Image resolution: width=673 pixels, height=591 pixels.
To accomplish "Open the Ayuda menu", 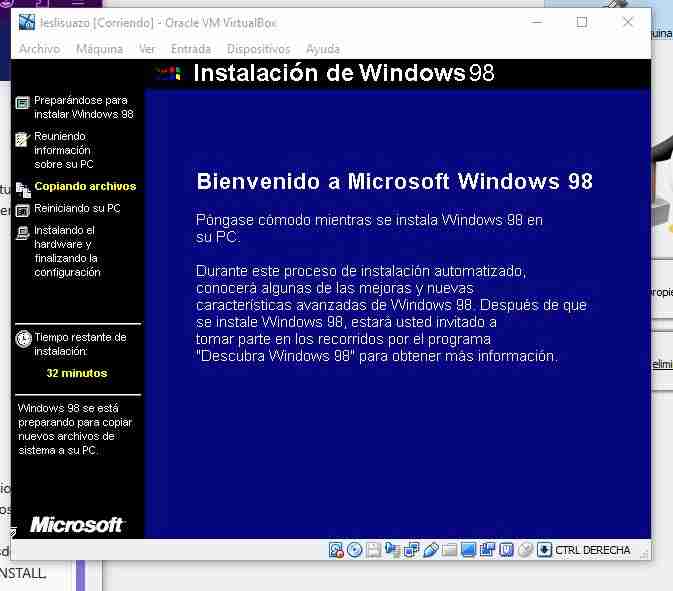I will coord(322,49).
